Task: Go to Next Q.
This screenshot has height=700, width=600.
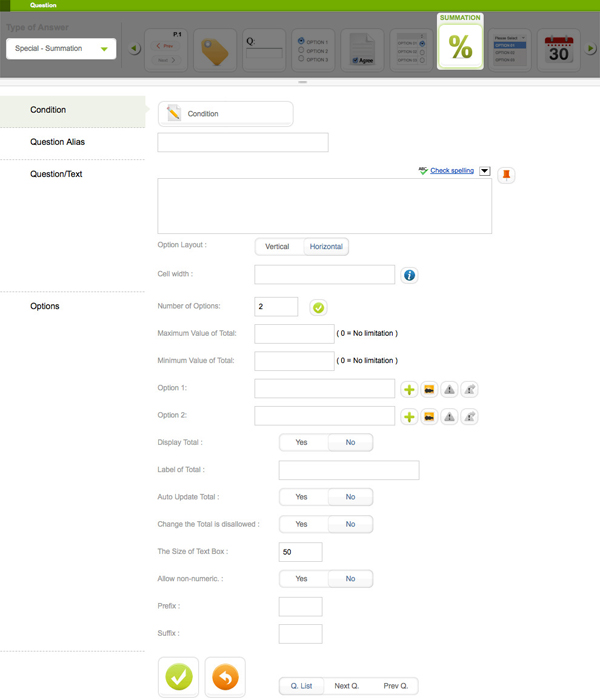Action: [347, 686]
